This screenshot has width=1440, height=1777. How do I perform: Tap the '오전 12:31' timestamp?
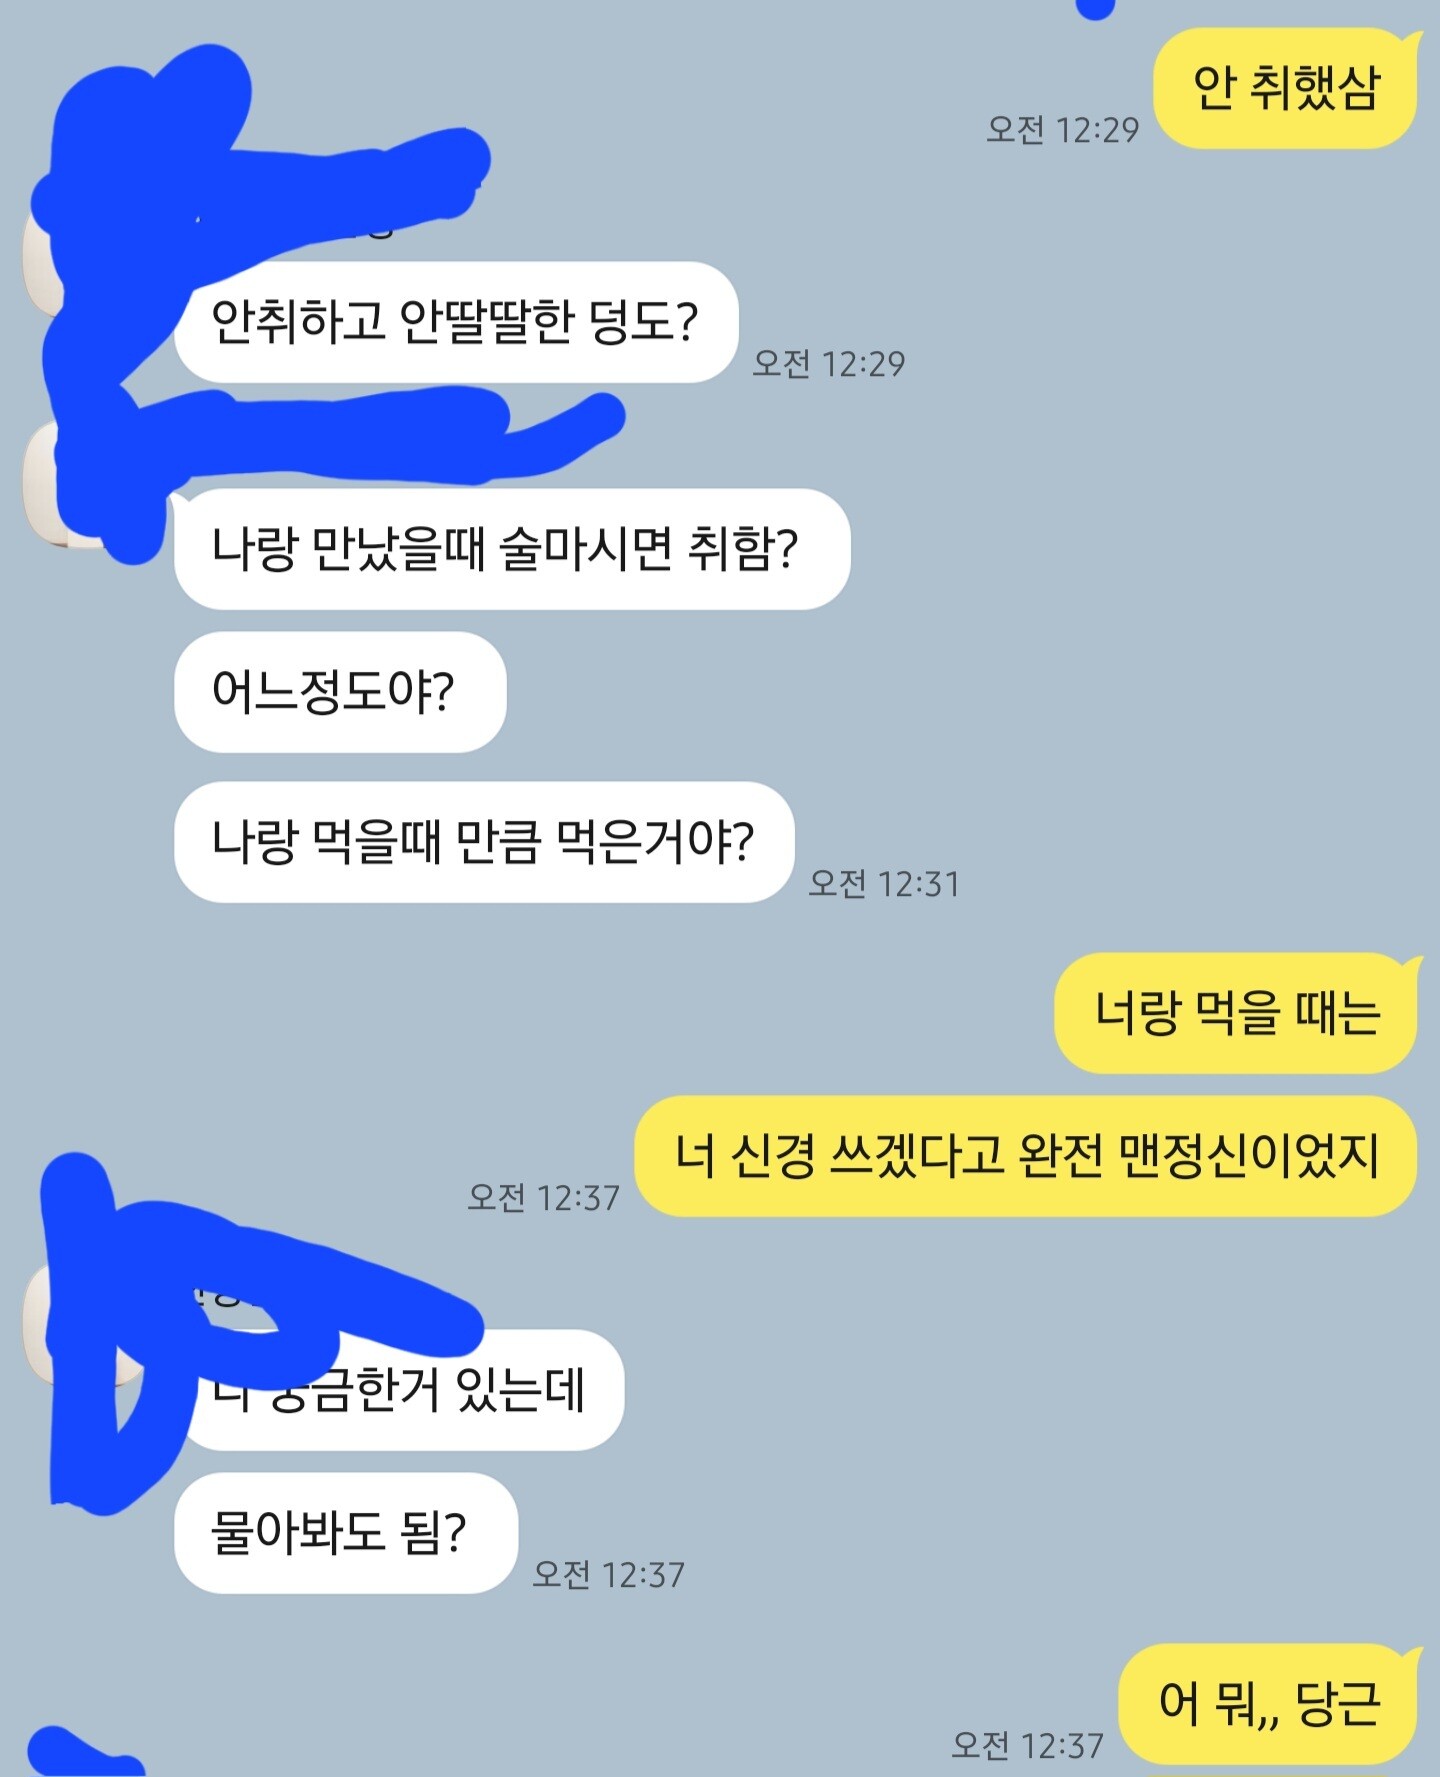884,884
